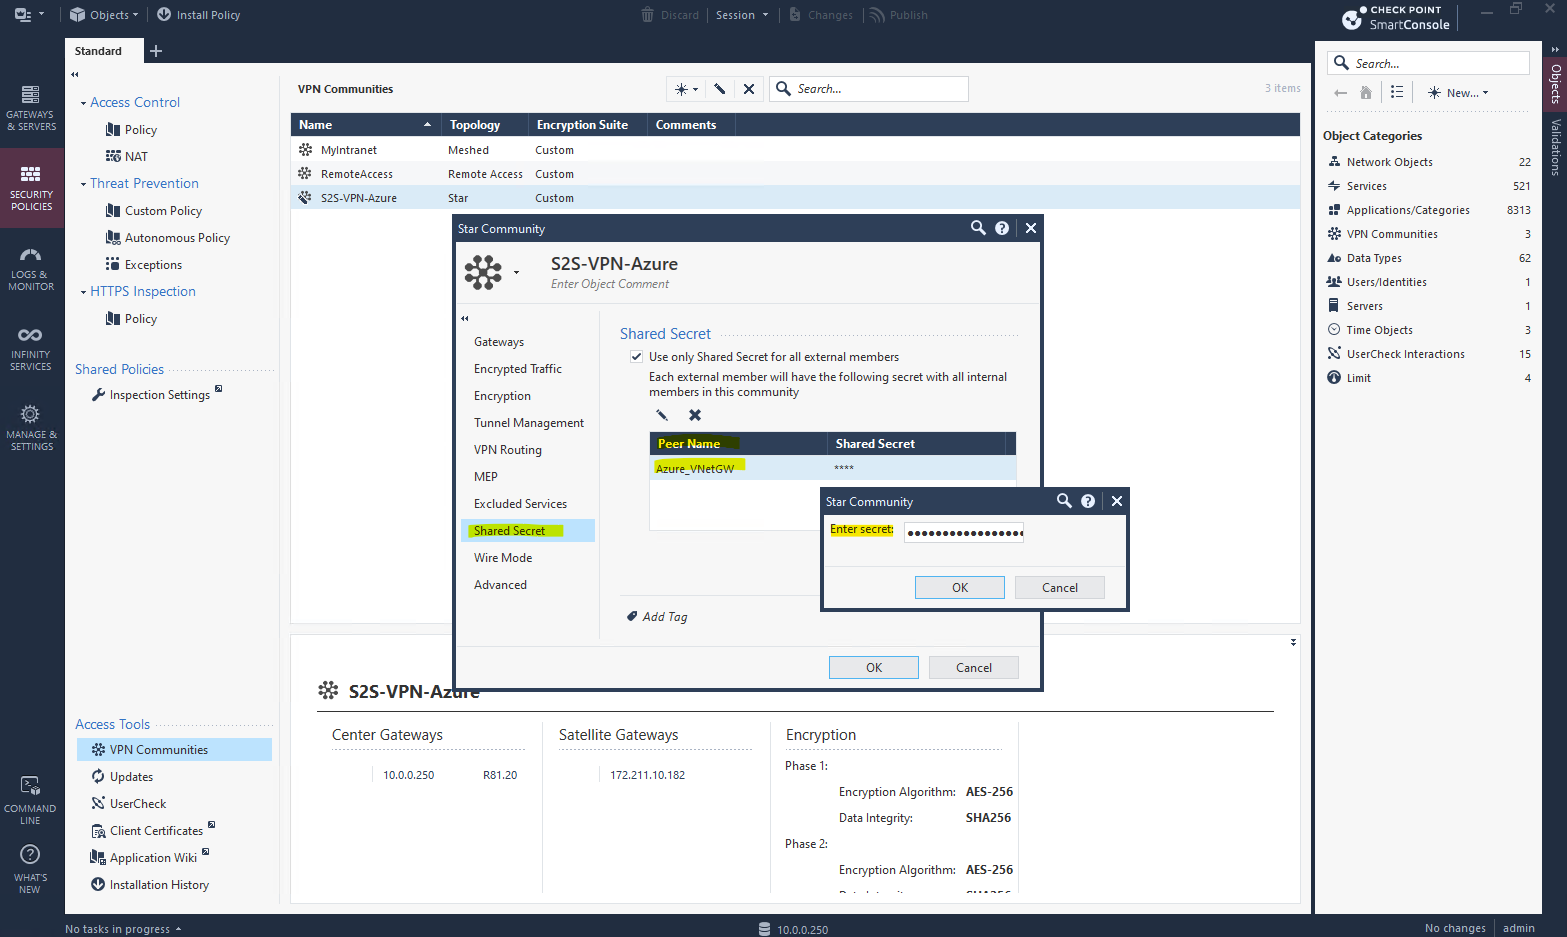Click the Enter secret password field

point(964,532)
